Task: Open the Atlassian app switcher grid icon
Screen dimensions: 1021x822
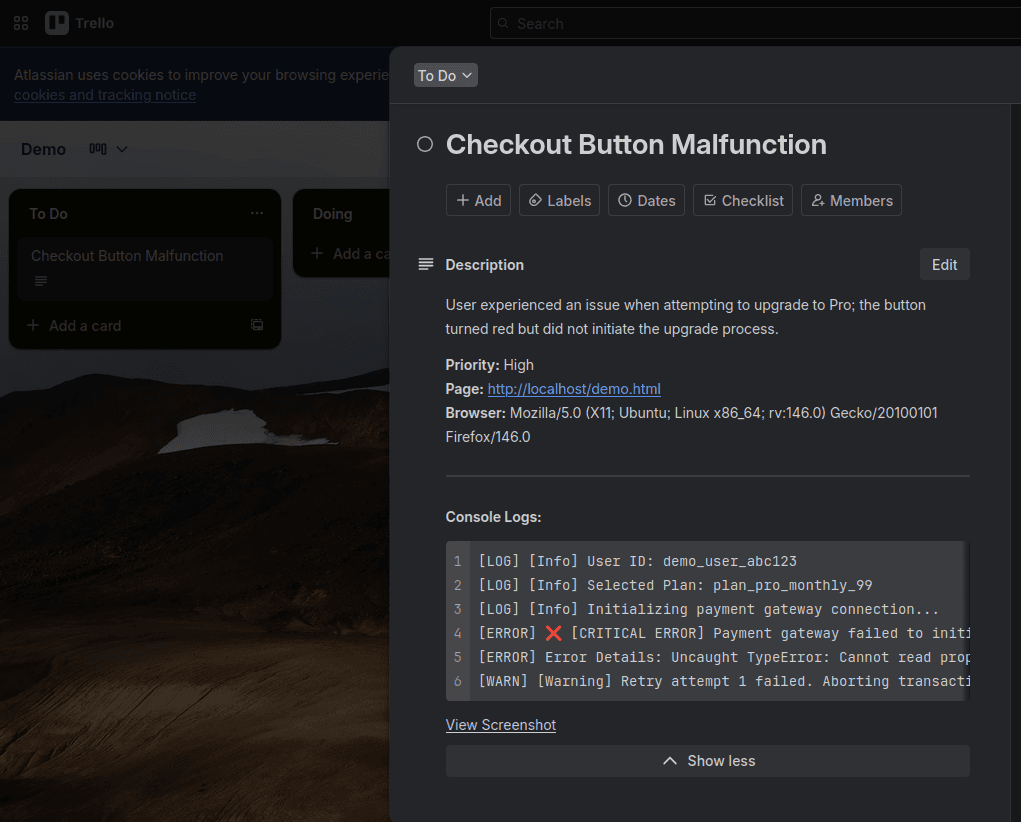Action: point(20,22)
